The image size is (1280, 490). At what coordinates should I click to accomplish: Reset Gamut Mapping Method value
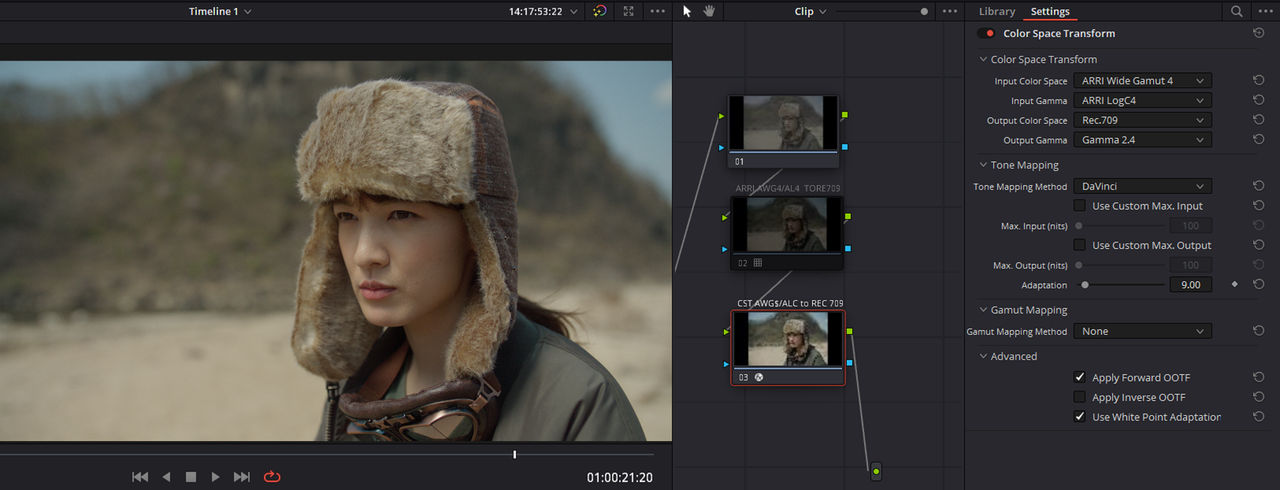1258,331
